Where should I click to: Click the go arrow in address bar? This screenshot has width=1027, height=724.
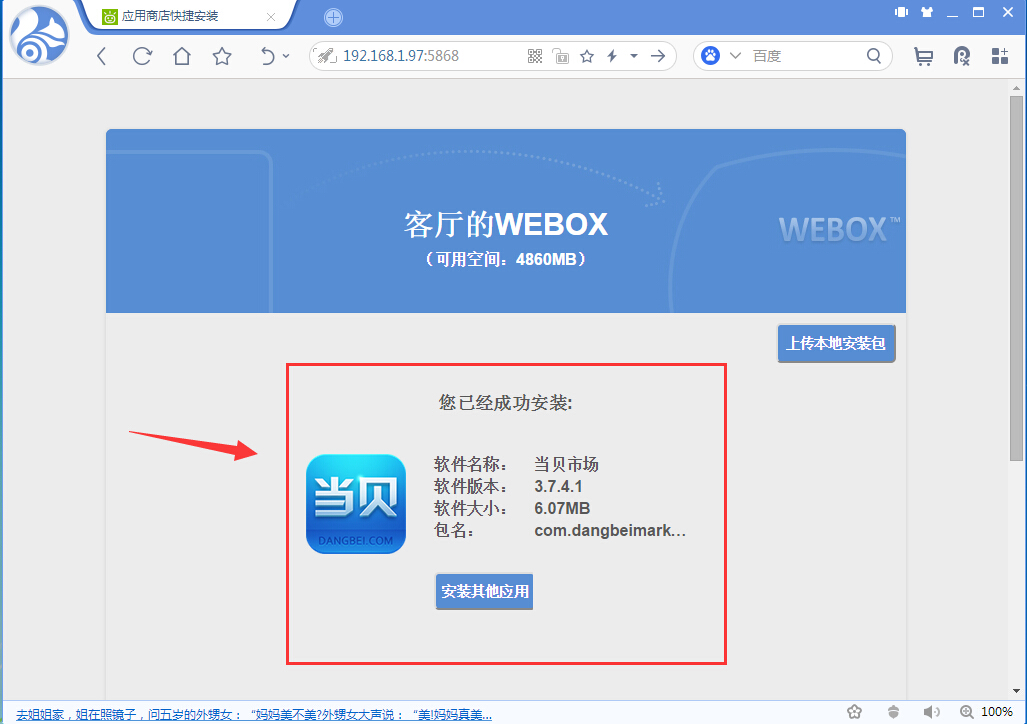[x=658, y=56]
